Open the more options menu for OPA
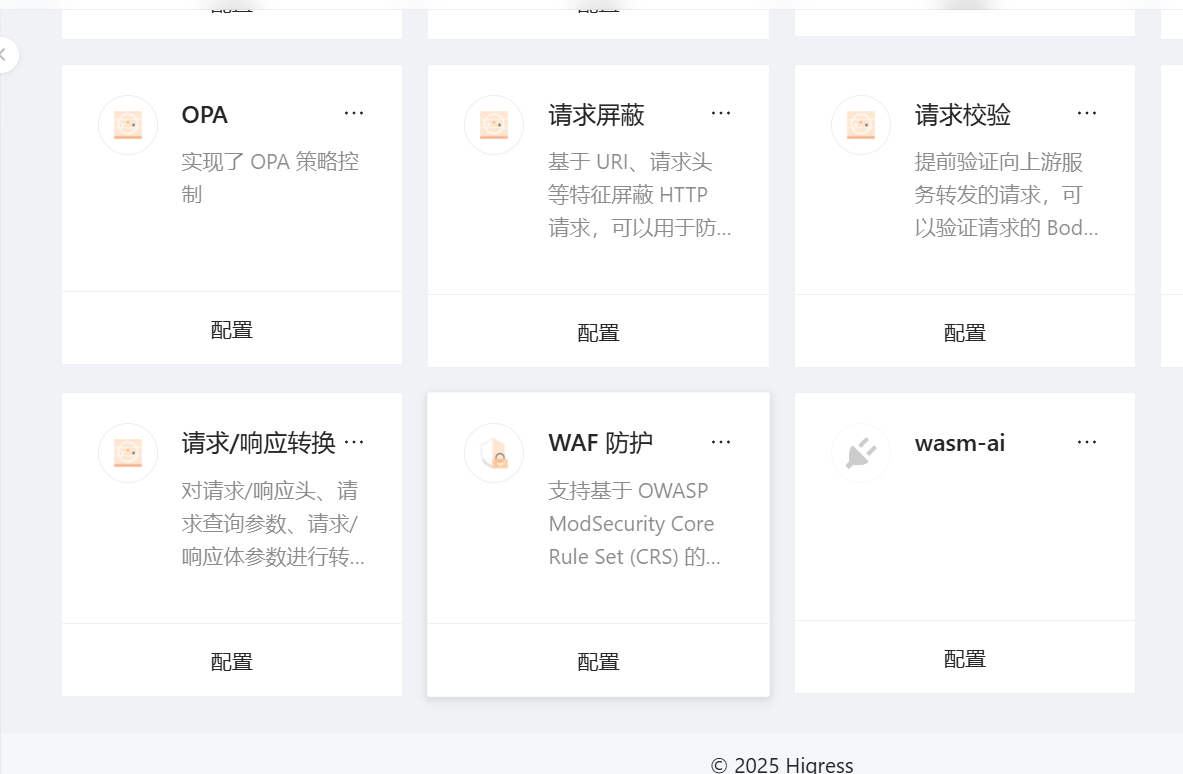Image resolution: width=1183 pixels, height=774 pixels. [354, 114]
